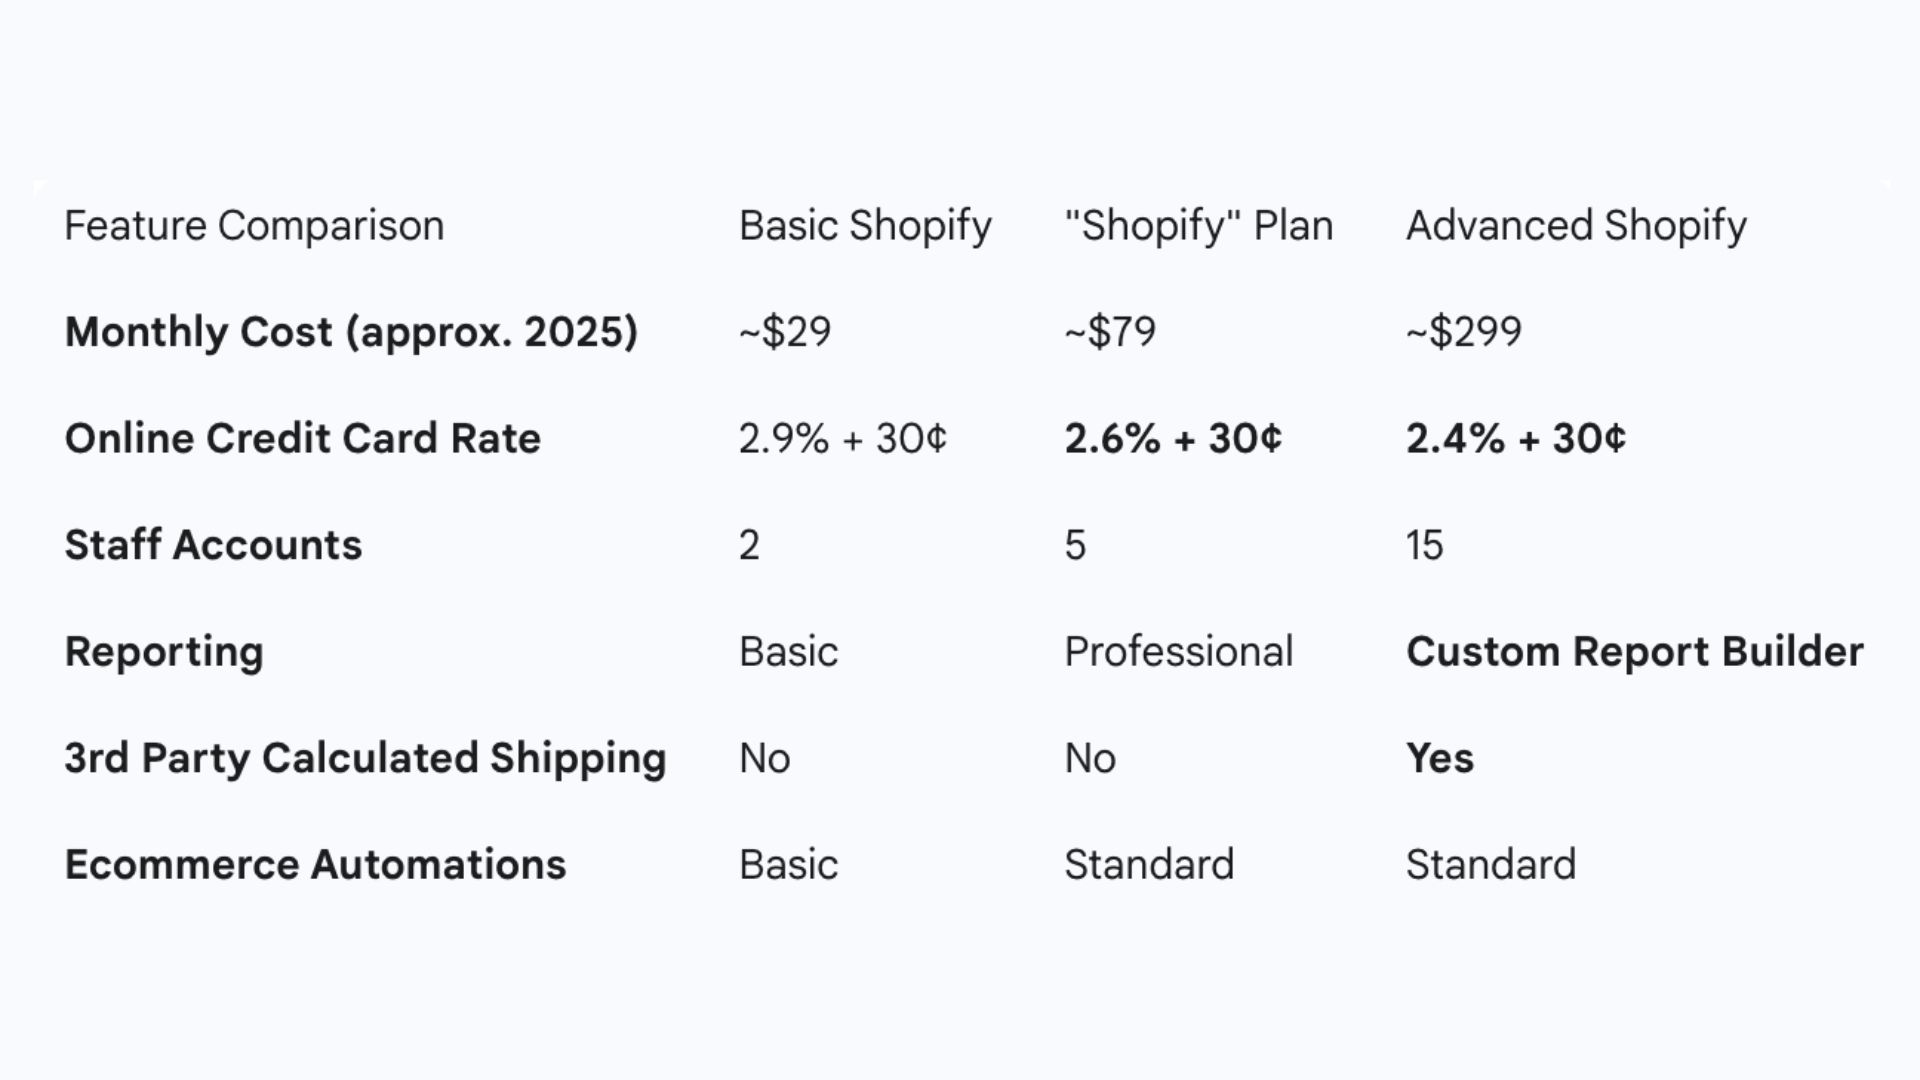Click the ~$79 price cell

point(1110,332)
